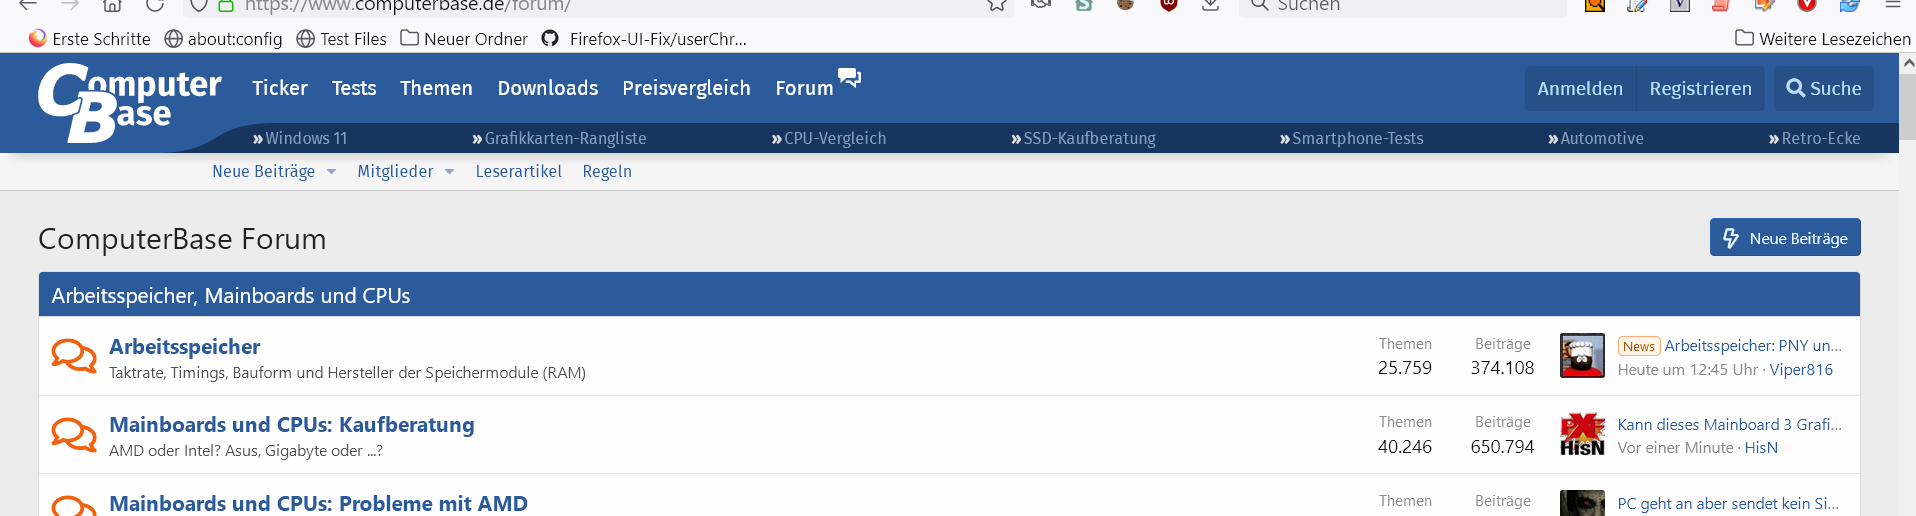This screenshot has height=516, width=1916.
Task: Open the Viper816 avatar thumbnail
Action: [x=1582, y=356]
